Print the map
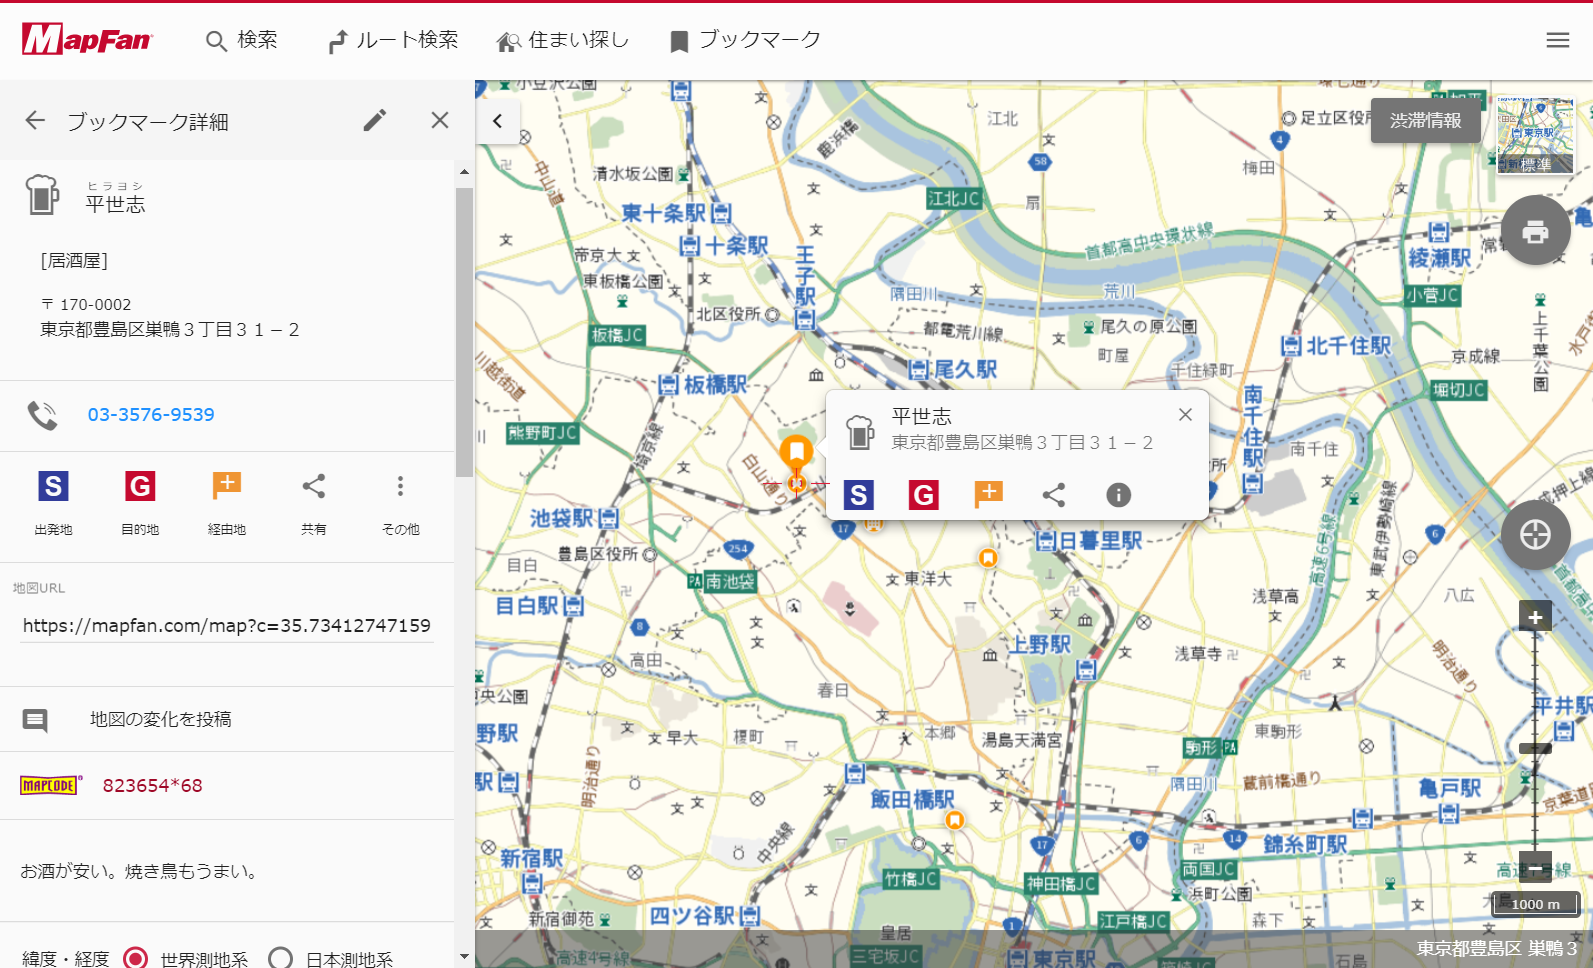This screenshot has height=968, width=1593. pyautogui.click(x=1535, y=231)
